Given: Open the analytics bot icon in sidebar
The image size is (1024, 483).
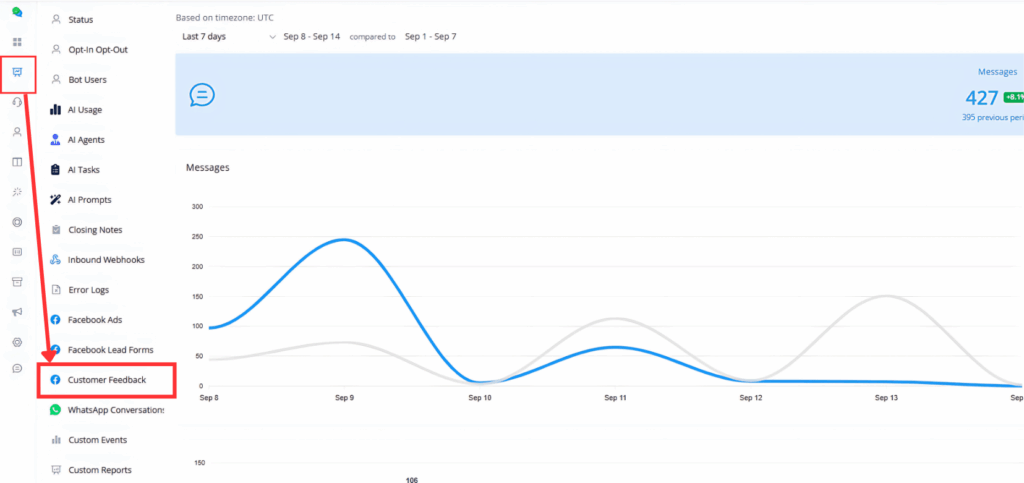Looking at the screenshot, I should pyautogui.click(x=17, y=73).
